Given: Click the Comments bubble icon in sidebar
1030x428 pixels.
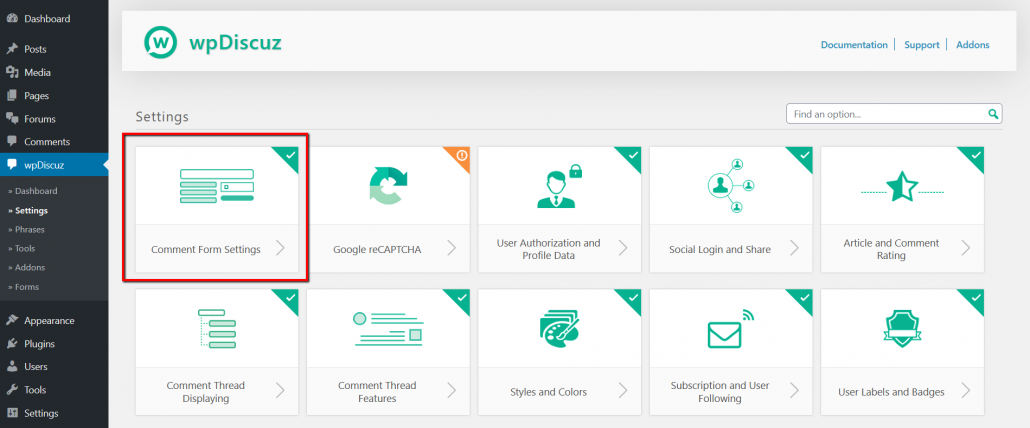Looking at the screenshot, I should point(12,141).
